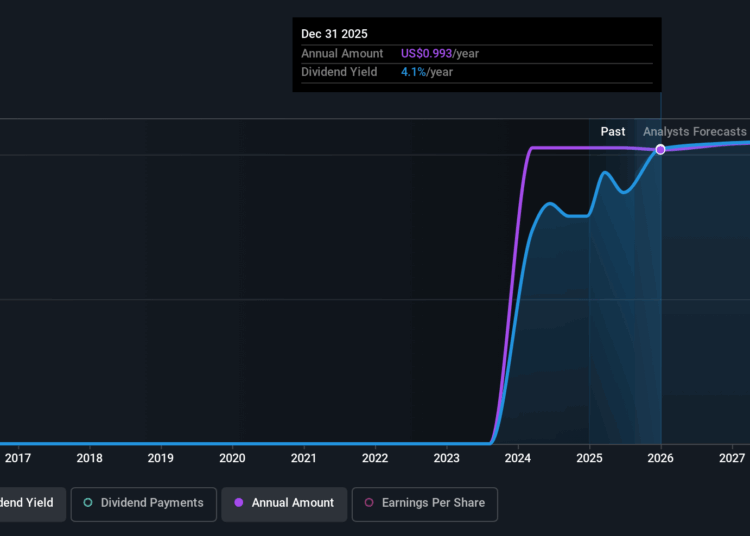Screen dimensions: 750x536
Task: Click the 2024 x-axis label
Action: coord(518,458)
